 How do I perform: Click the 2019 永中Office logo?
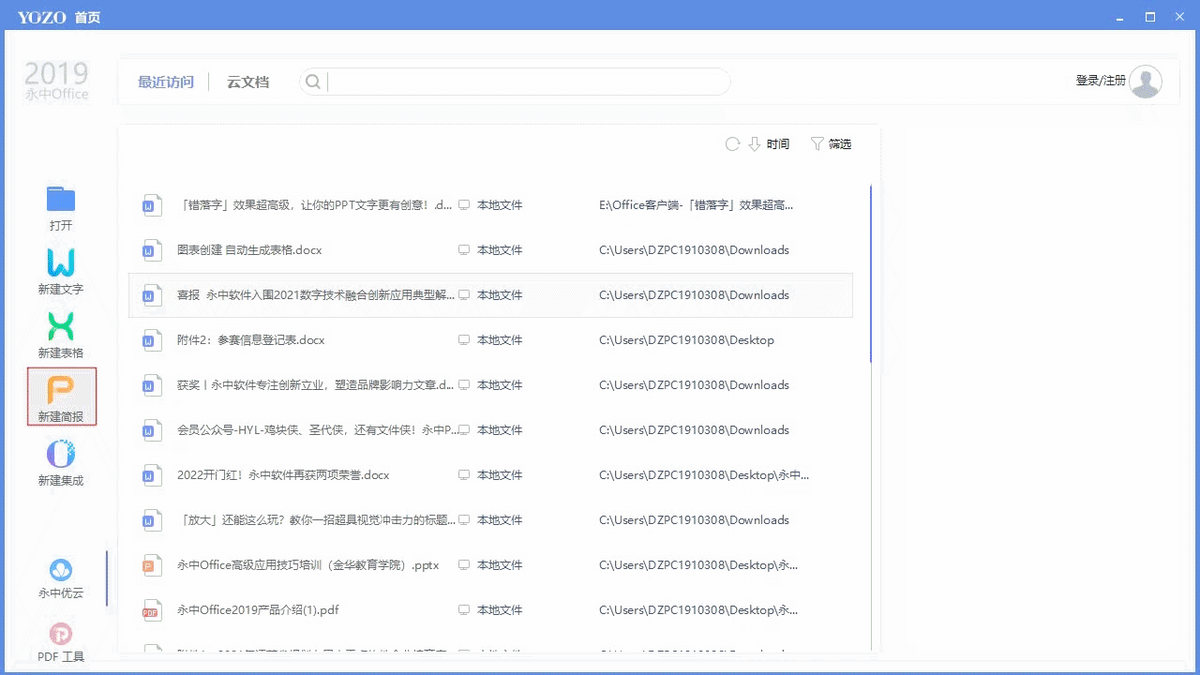(x=56, y=80)
